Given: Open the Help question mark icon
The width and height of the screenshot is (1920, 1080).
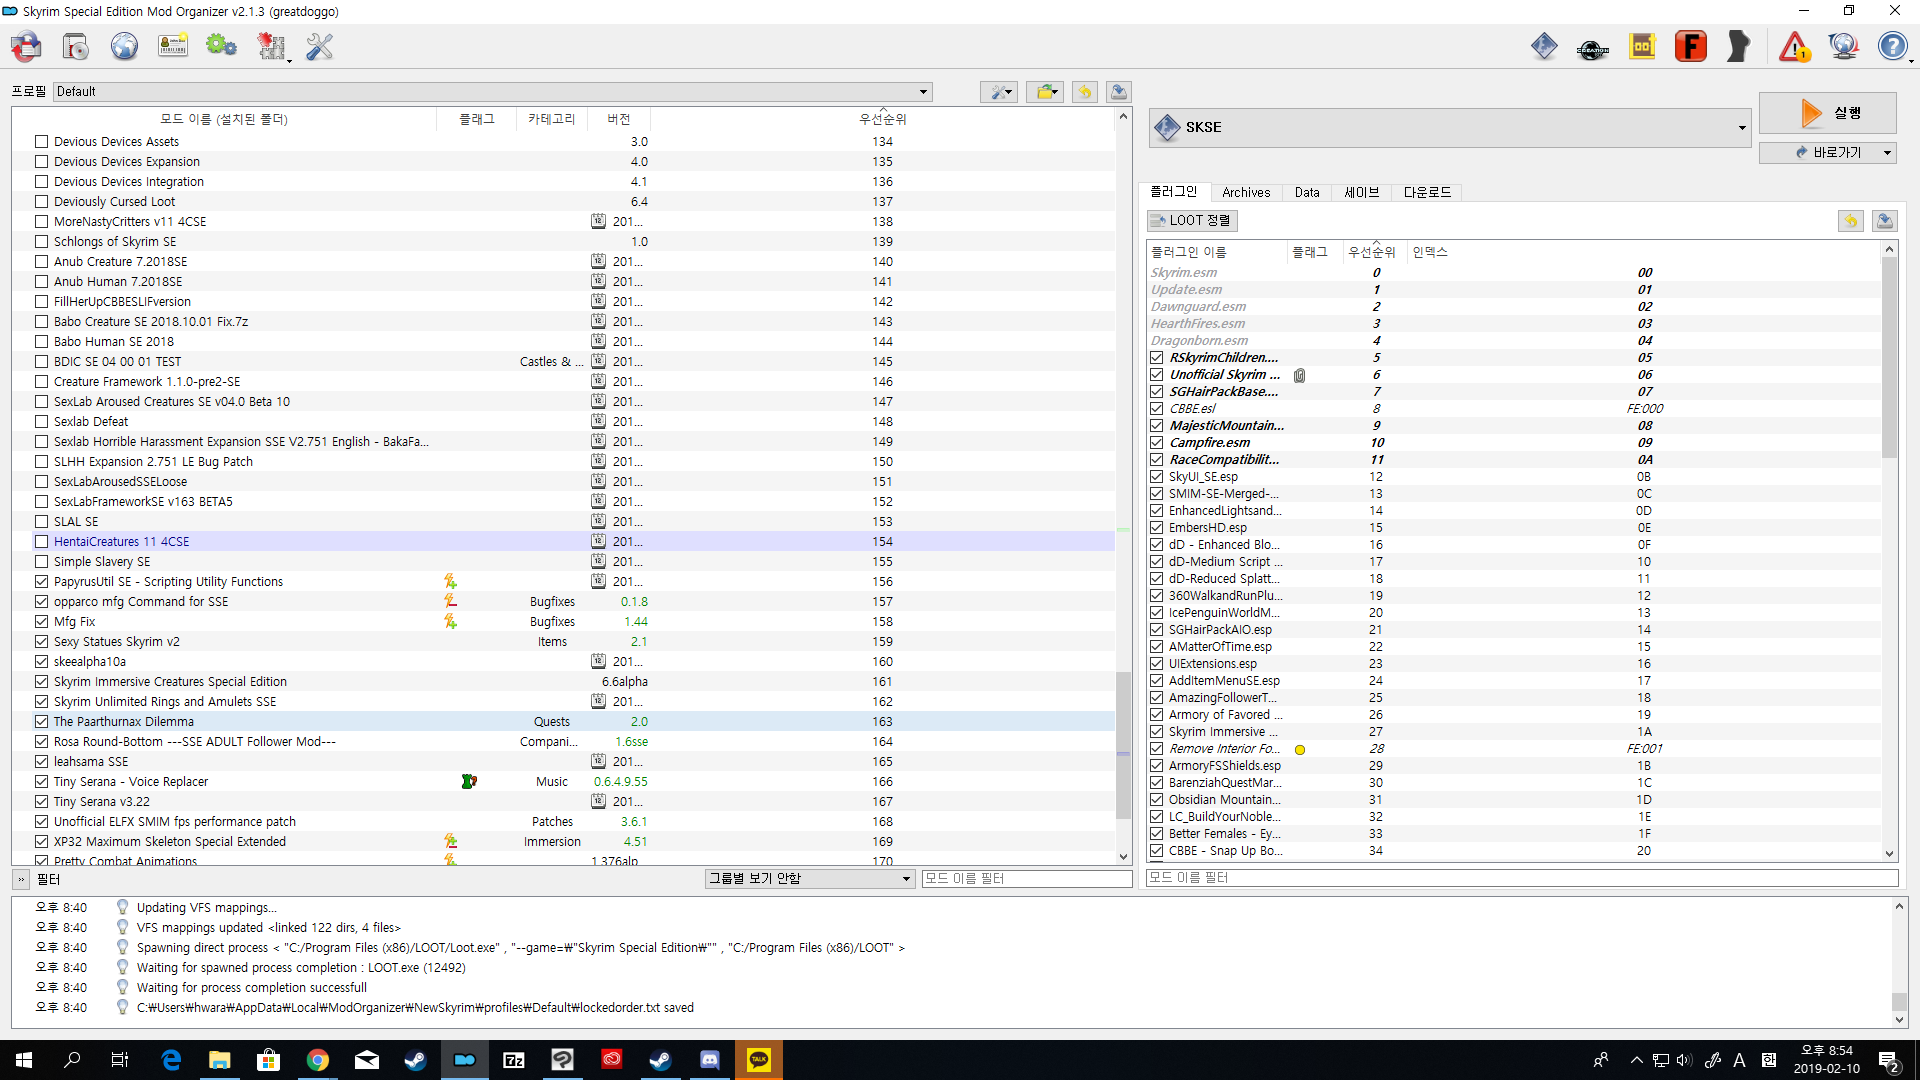Looking at the screenshot, I should point(1892,46).
